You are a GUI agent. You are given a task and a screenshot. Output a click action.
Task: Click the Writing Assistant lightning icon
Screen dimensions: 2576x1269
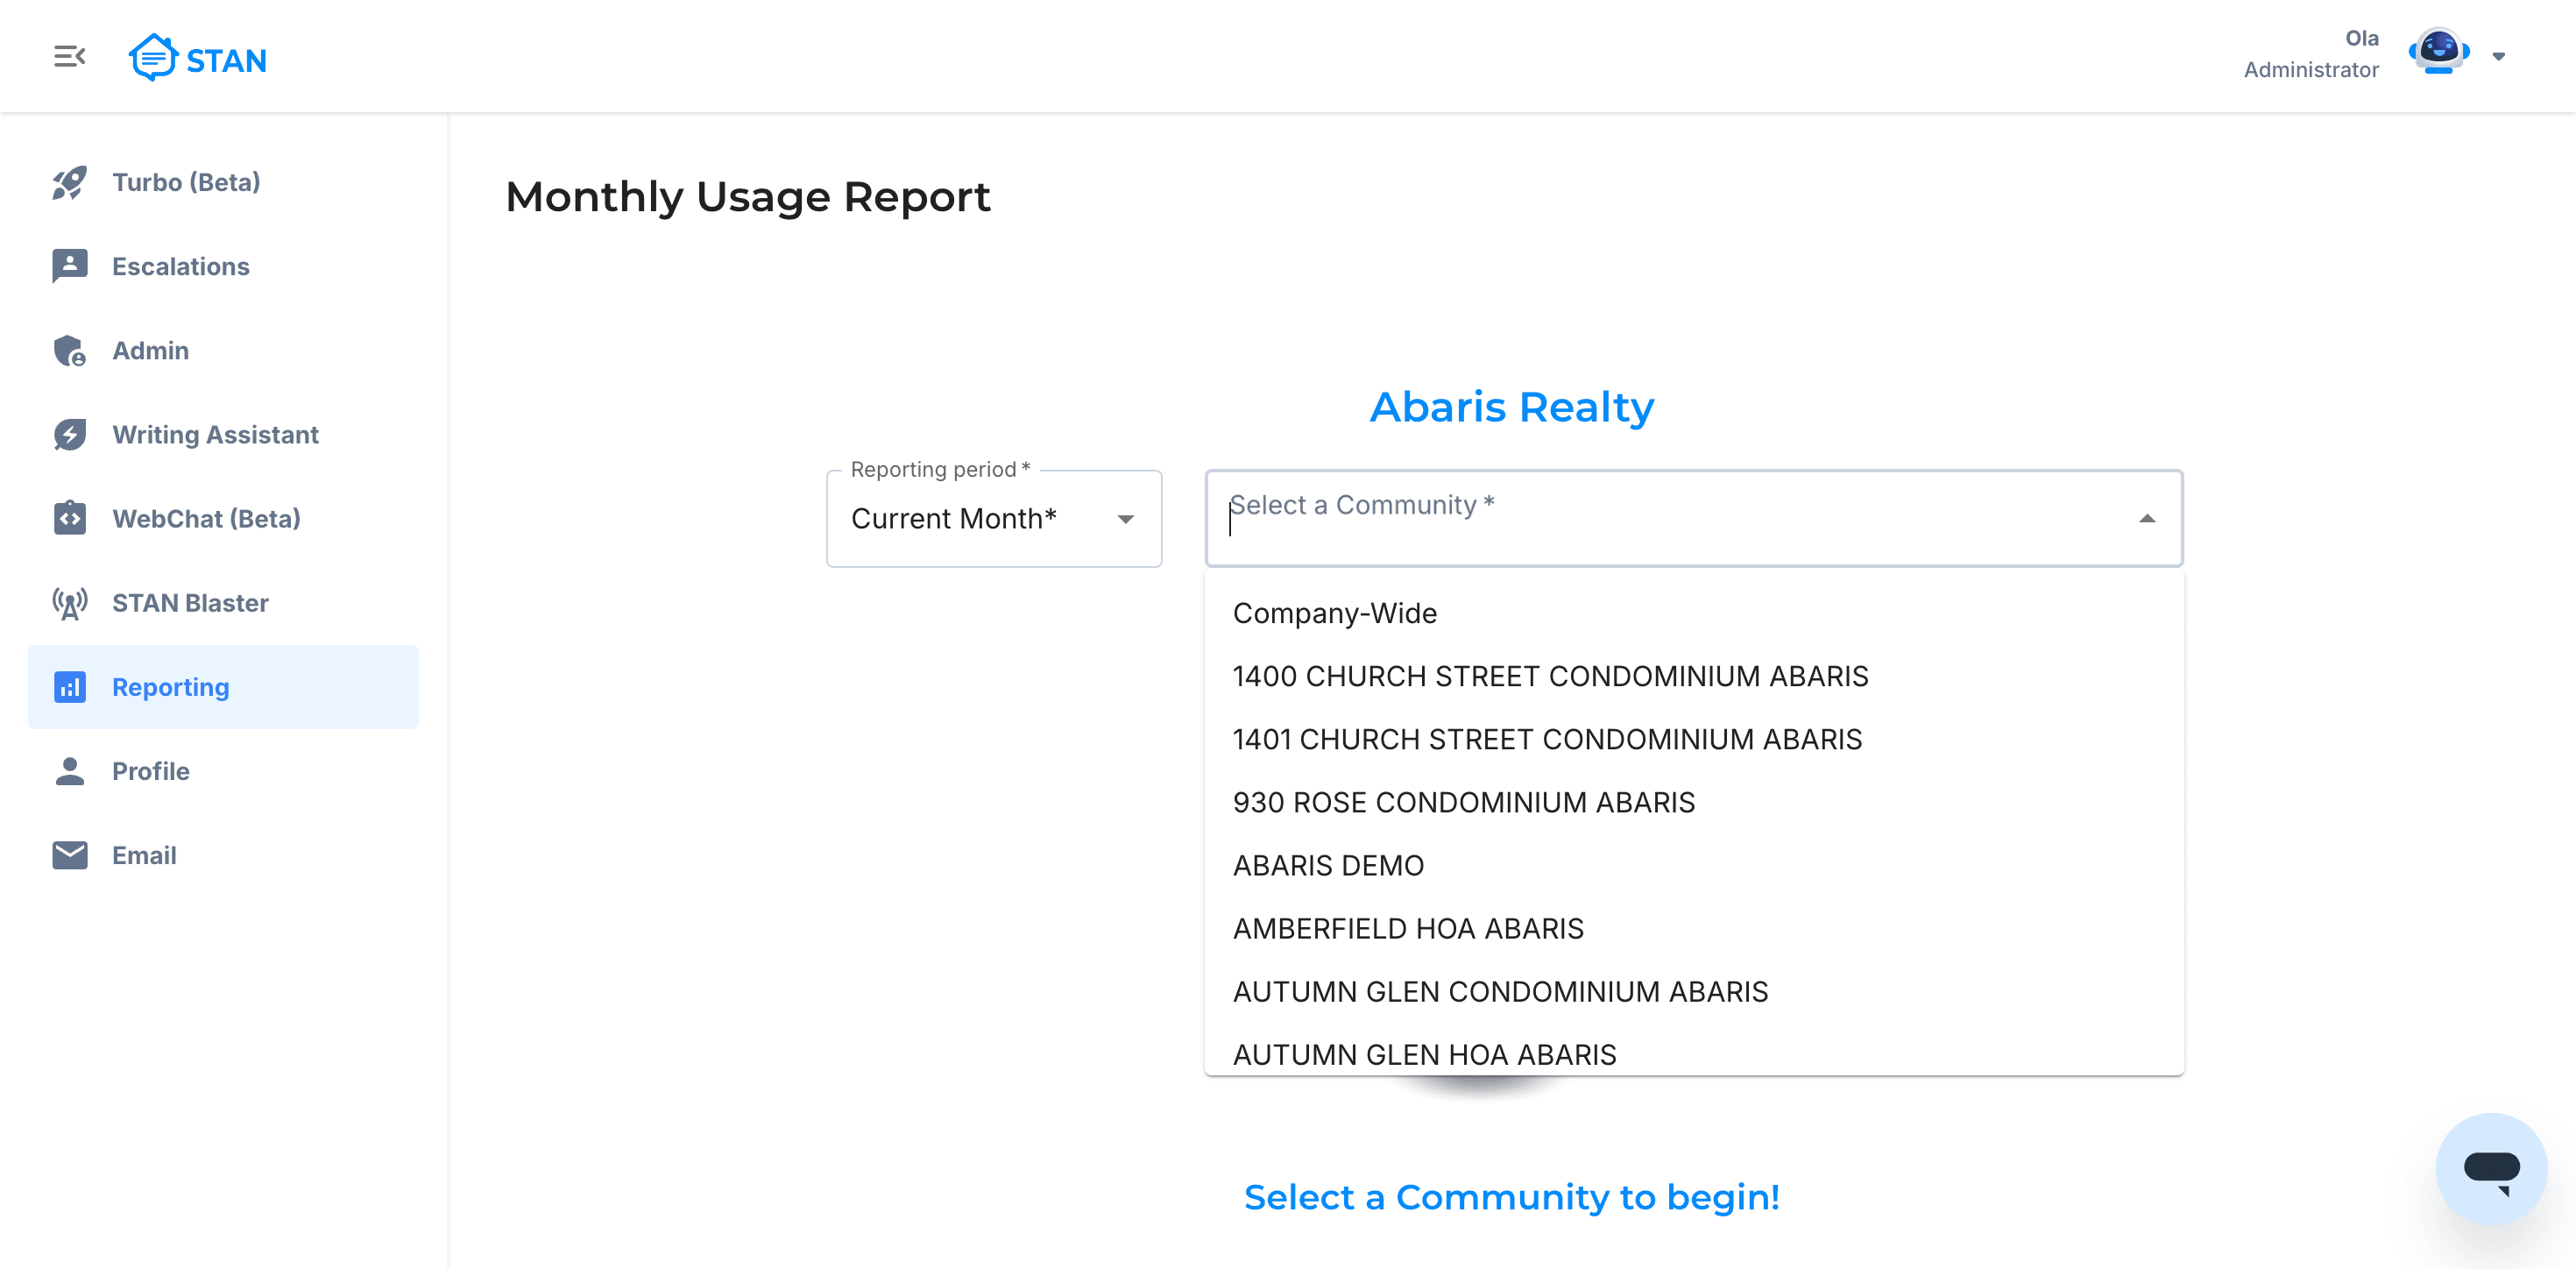click(69, 435)
